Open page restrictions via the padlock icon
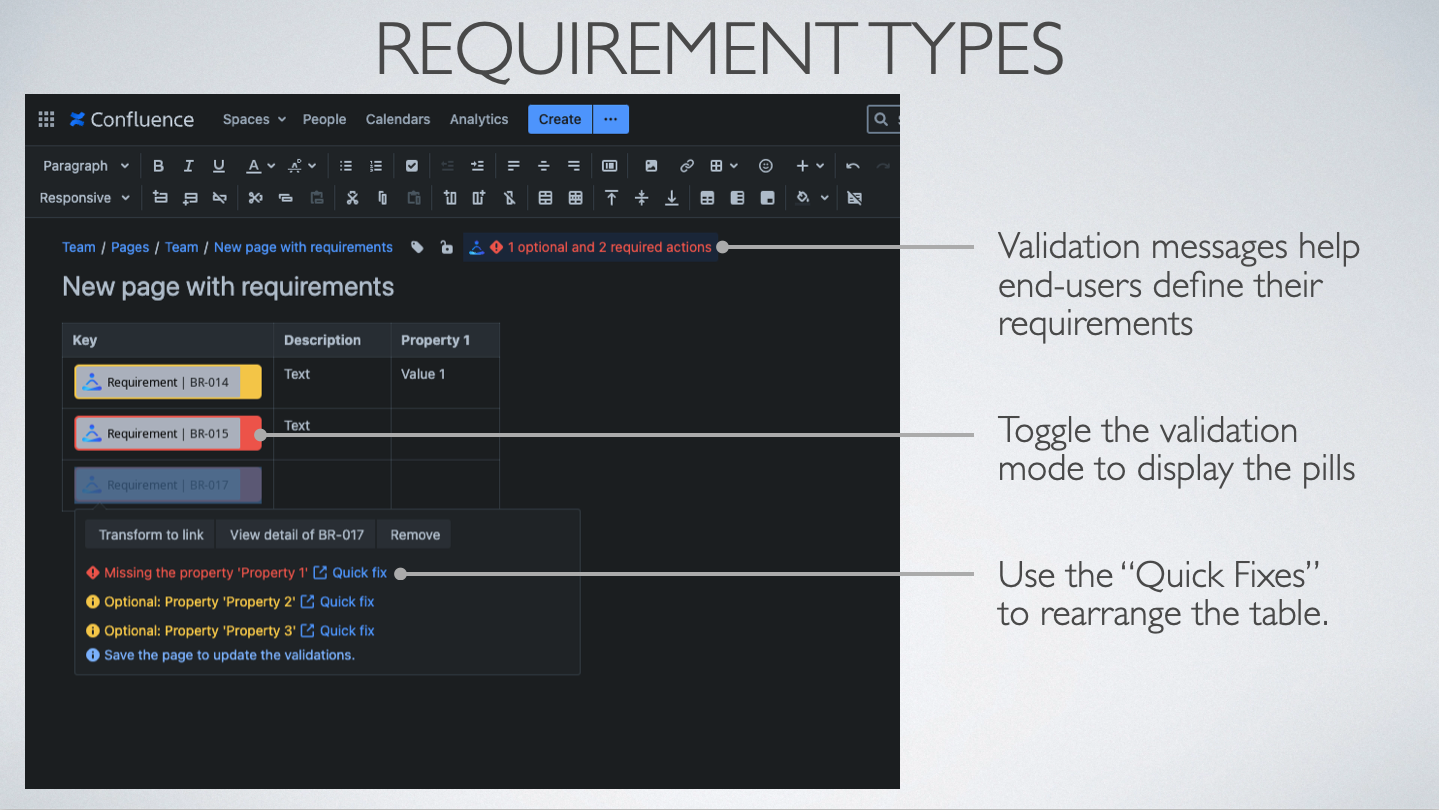1439x810 pixels. pos(447,247)
